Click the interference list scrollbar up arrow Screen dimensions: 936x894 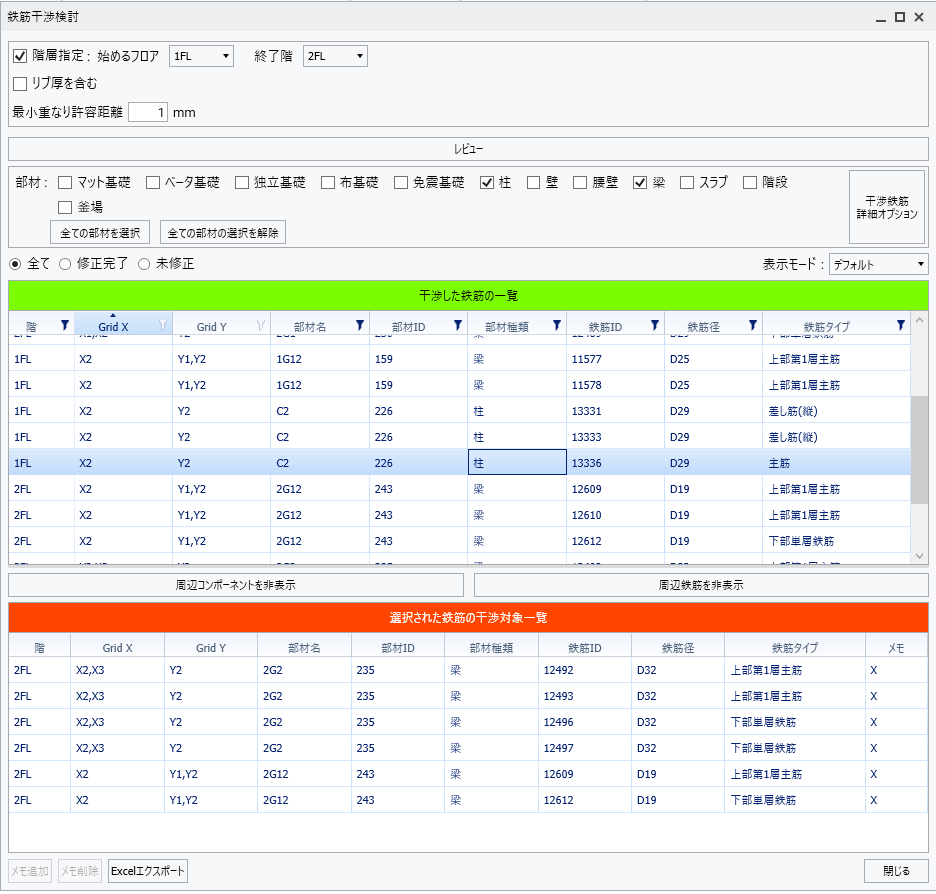point(919,320)
